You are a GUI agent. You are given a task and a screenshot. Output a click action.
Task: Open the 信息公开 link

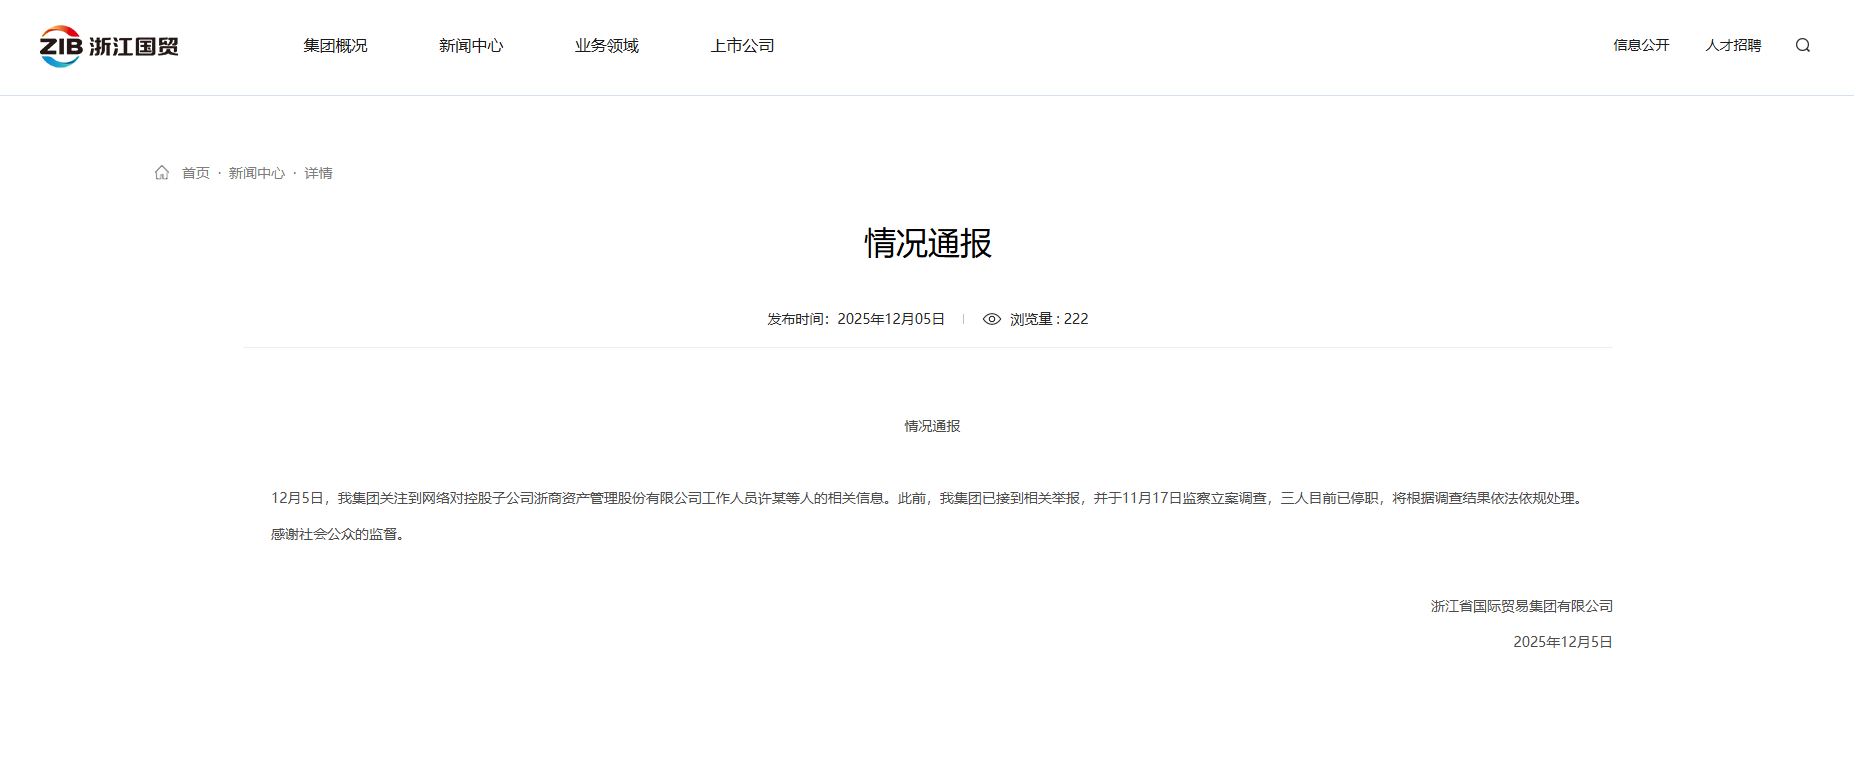click(1641, 45)
